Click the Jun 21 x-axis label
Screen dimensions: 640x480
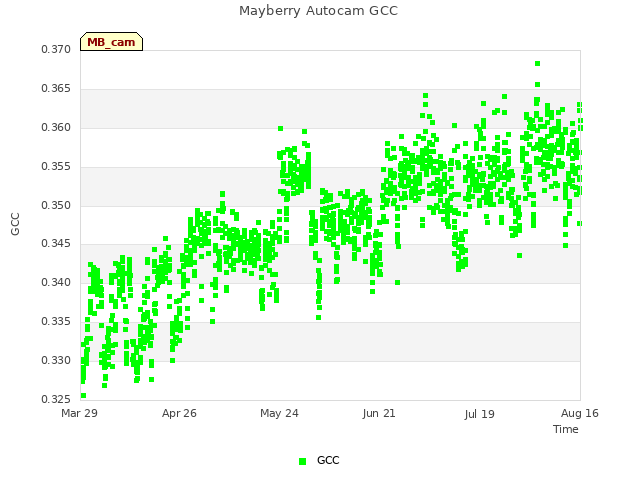[x=379, y=413]
